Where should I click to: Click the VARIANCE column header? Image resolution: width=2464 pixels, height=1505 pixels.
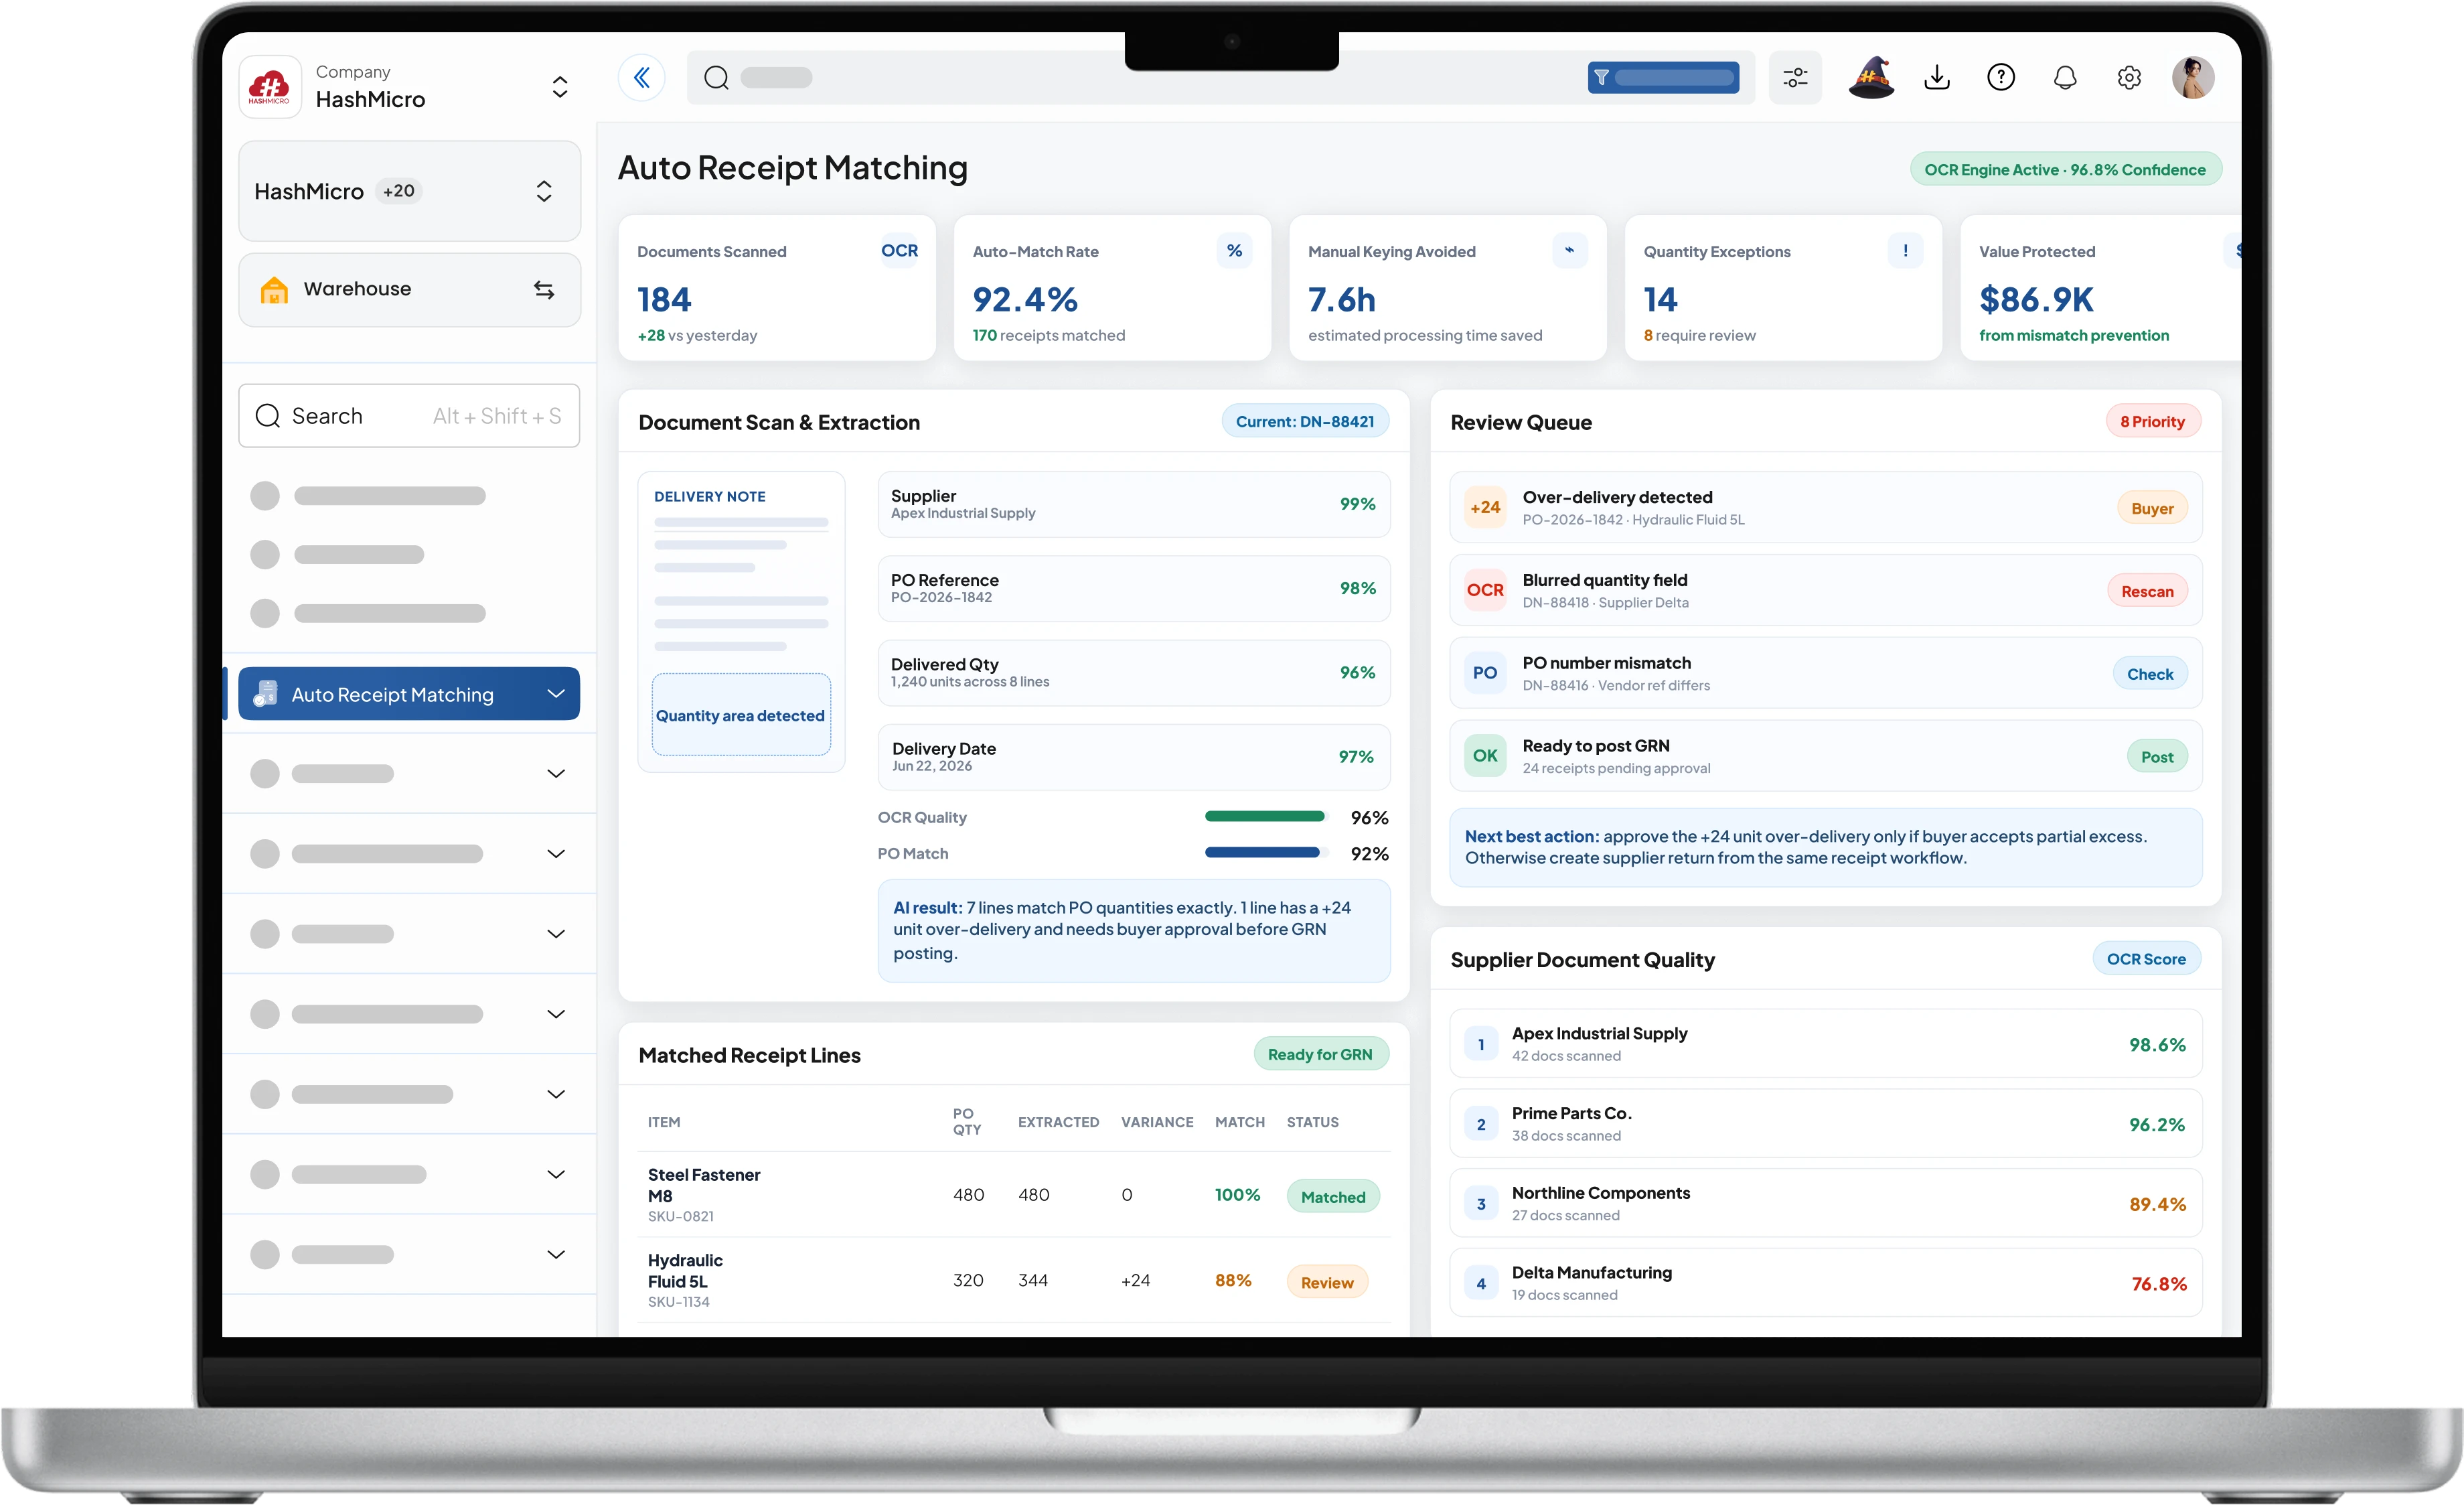click(x=1157, y=1122)
